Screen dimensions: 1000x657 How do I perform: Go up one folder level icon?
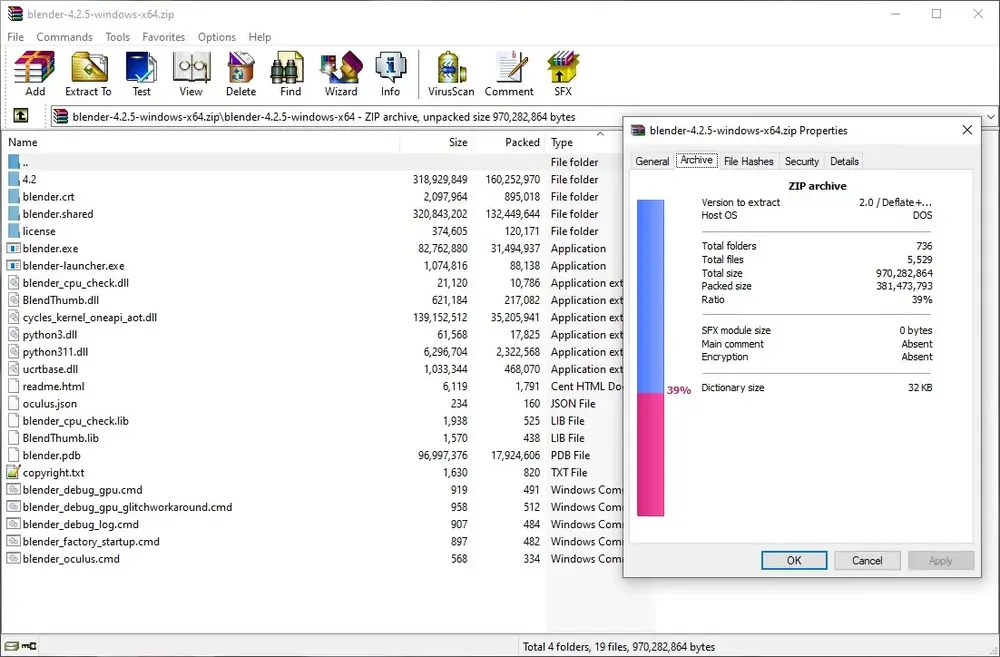tap(21, 115)
